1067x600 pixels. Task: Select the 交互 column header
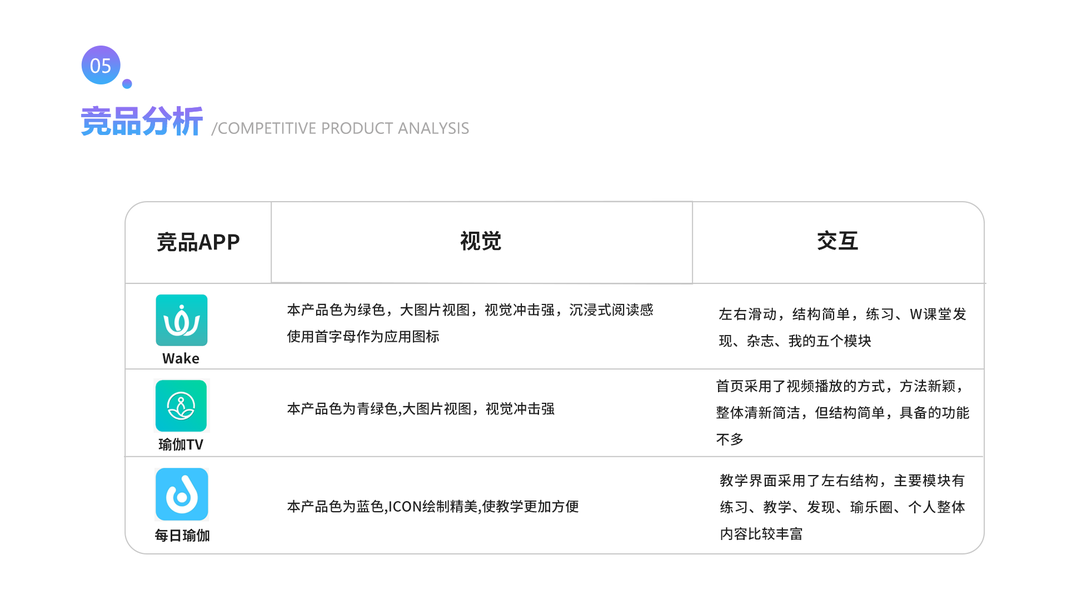click(837, 241)
